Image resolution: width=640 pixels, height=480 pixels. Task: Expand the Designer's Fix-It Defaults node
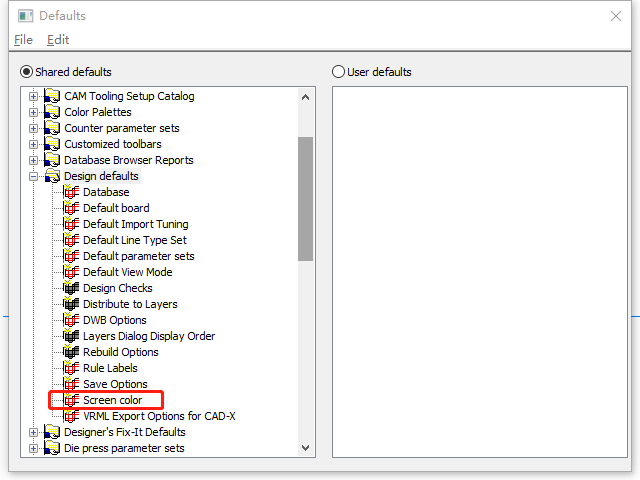click(33, 432)
